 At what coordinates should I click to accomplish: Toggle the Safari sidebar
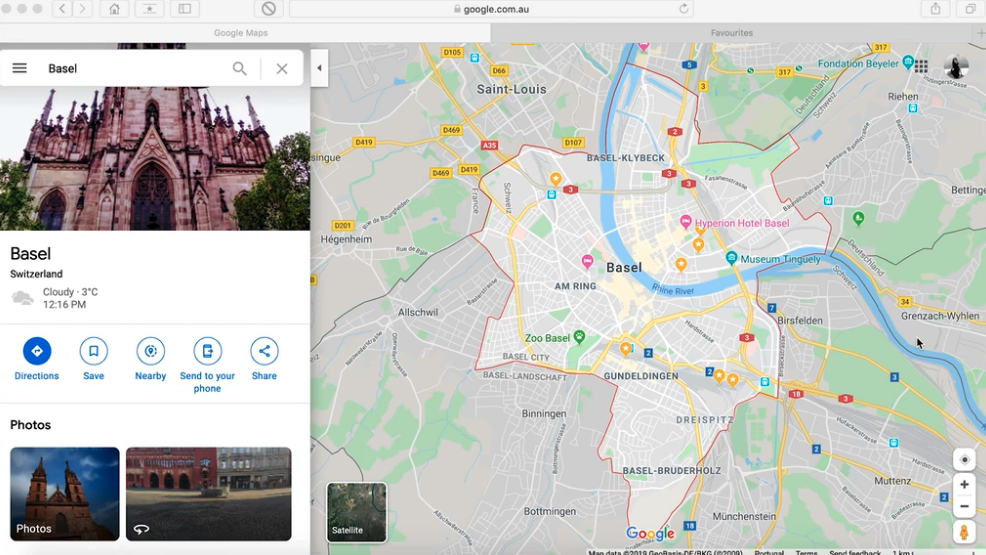pos(185,9)
